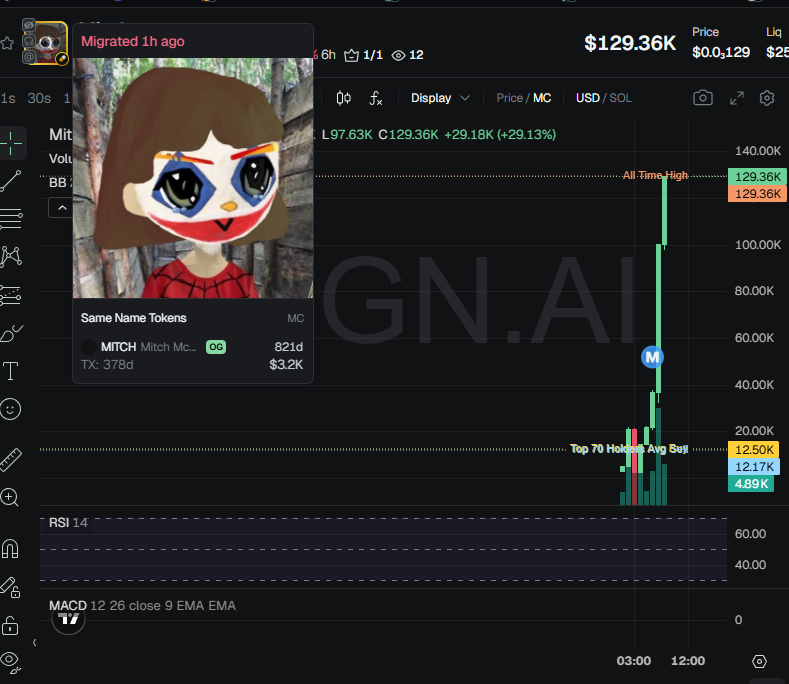This screenshot has width=789, height=684.
Task: Select the pattern drawing tool
Action: coord(11,256)
